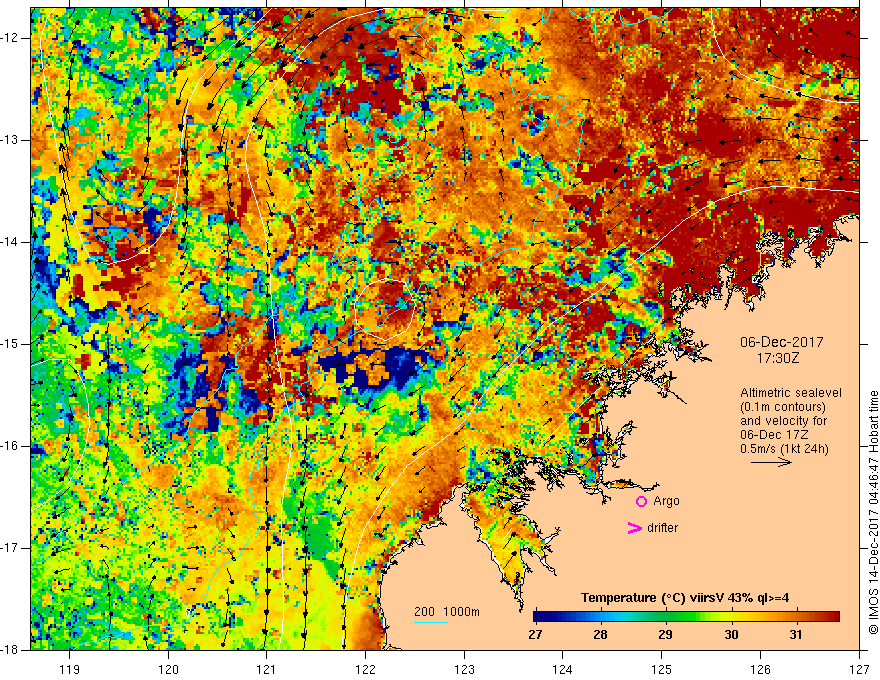The height and width of the screenshot is (680, 880).
Task: Click the longitude axis label 124
Action: point(563,670)
